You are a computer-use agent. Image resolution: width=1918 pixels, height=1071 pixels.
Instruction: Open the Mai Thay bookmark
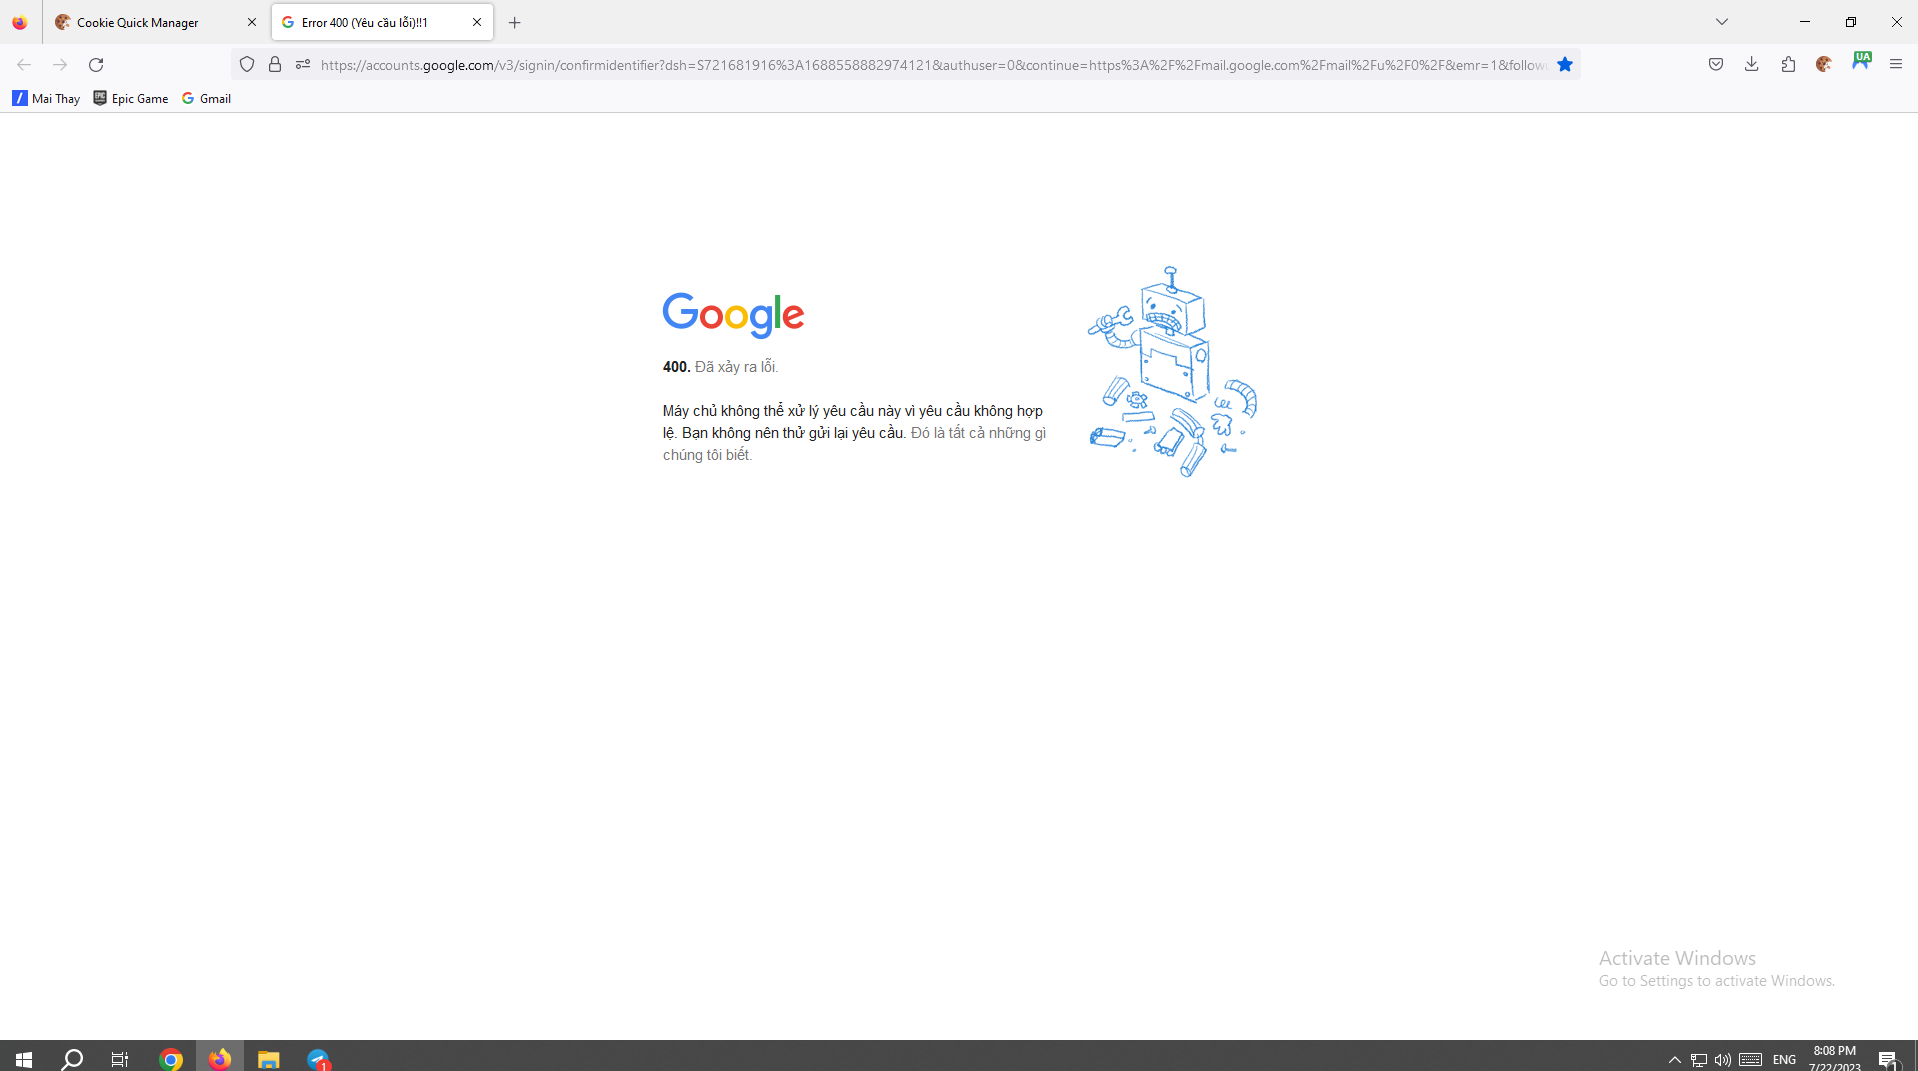click(x=46, y=98)
